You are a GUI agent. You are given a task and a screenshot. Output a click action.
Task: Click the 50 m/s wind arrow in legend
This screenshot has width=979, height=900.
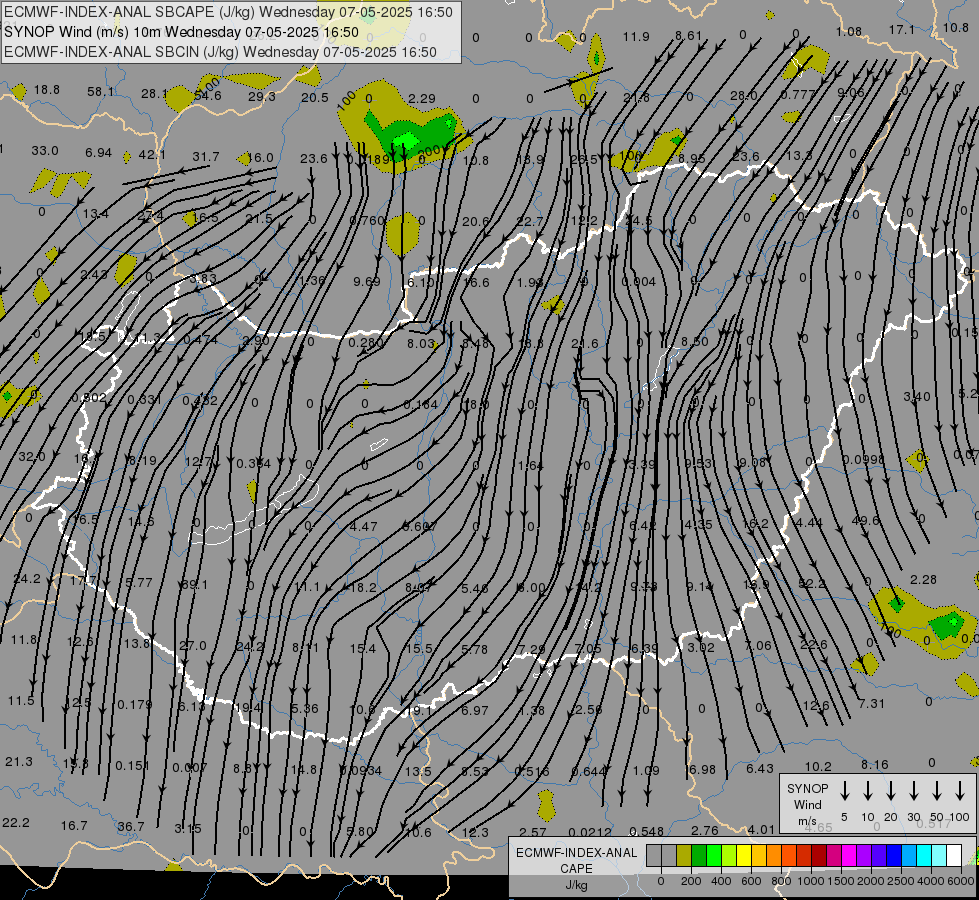937,791
